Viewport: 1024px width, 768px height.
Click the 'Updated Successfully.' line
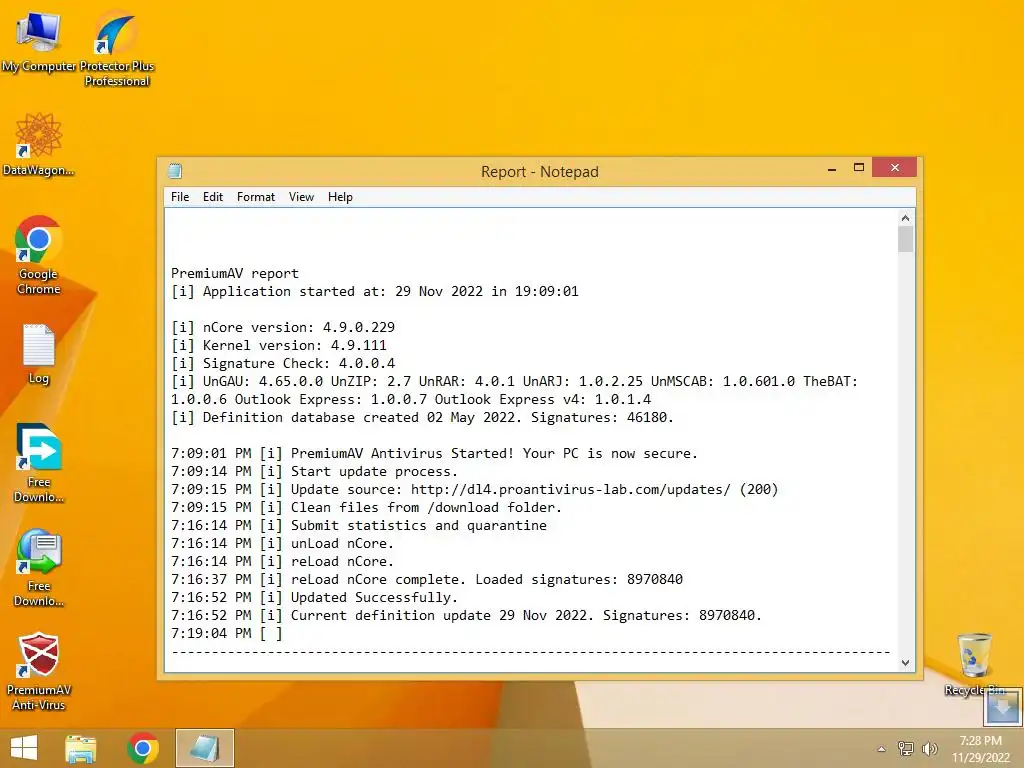[x=314, y=598]
